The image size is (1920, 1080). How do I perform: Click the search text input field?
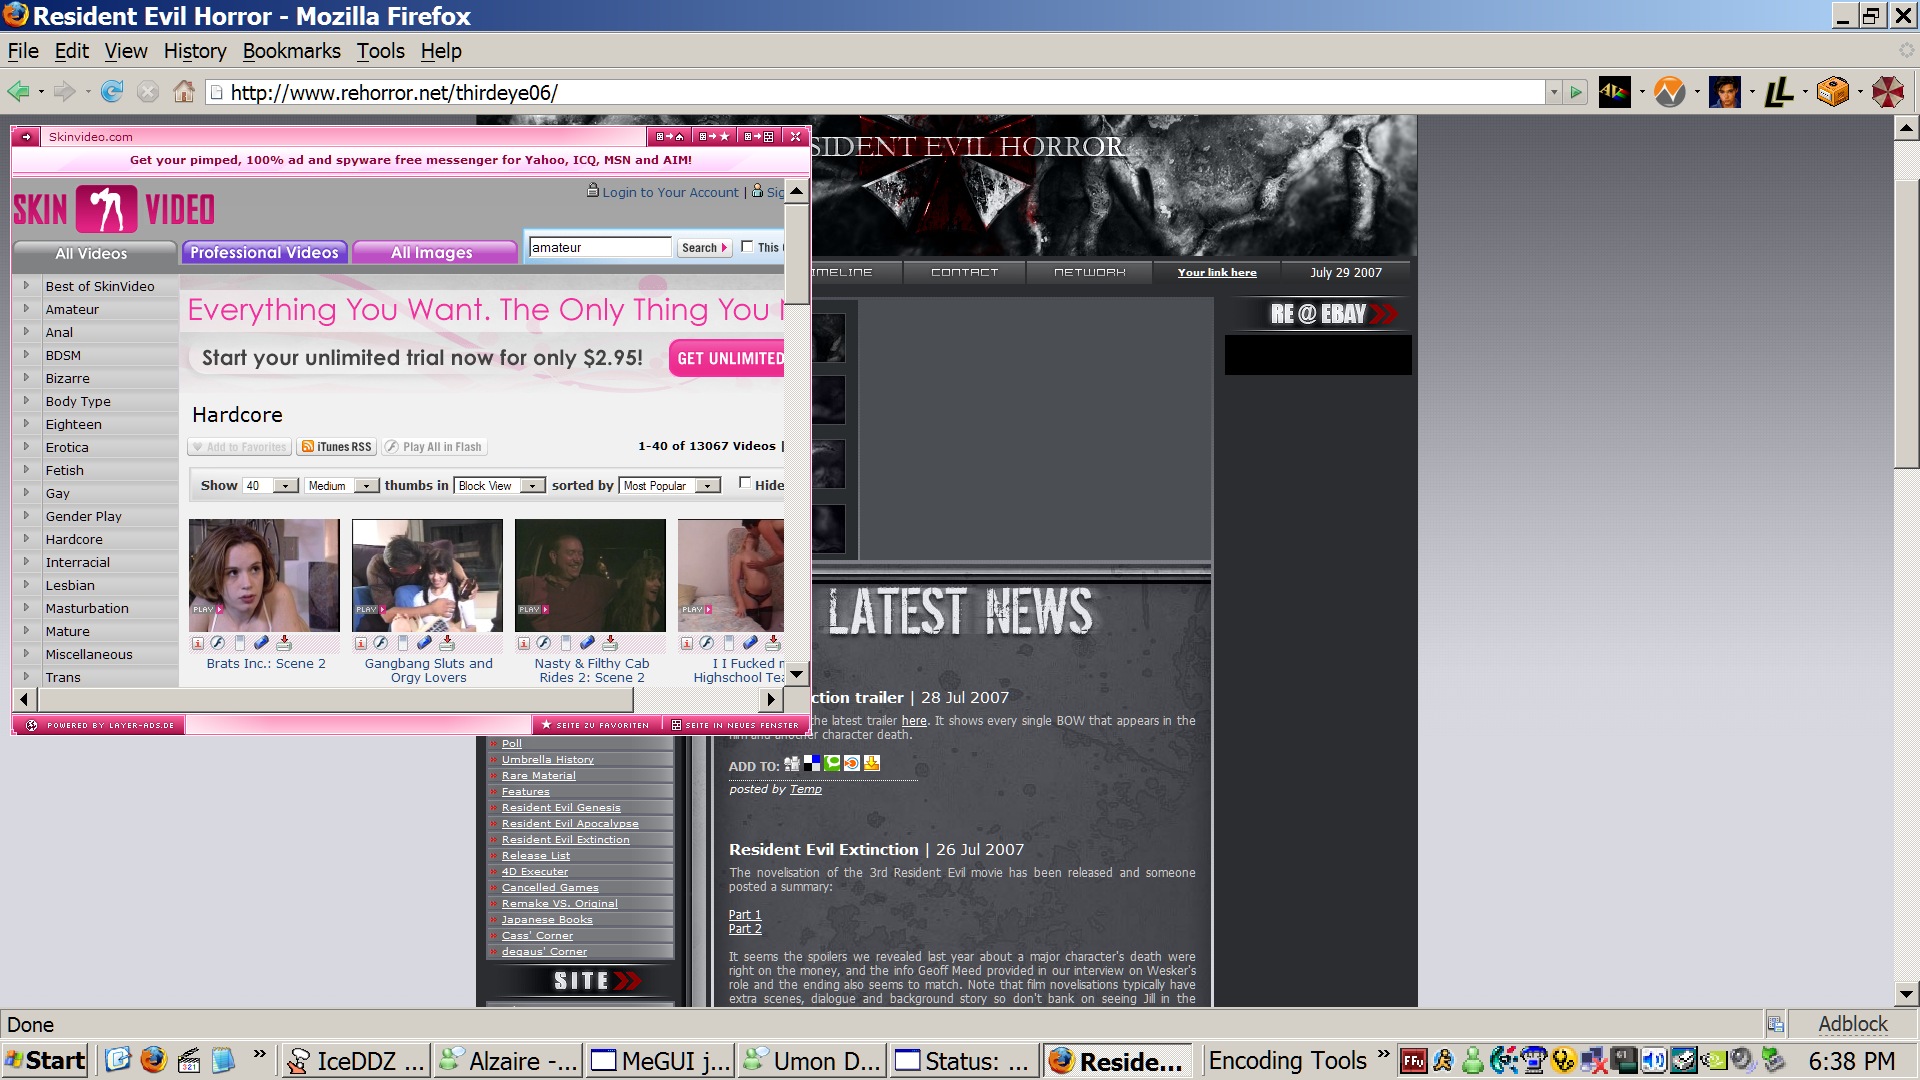tap(598, 247)
